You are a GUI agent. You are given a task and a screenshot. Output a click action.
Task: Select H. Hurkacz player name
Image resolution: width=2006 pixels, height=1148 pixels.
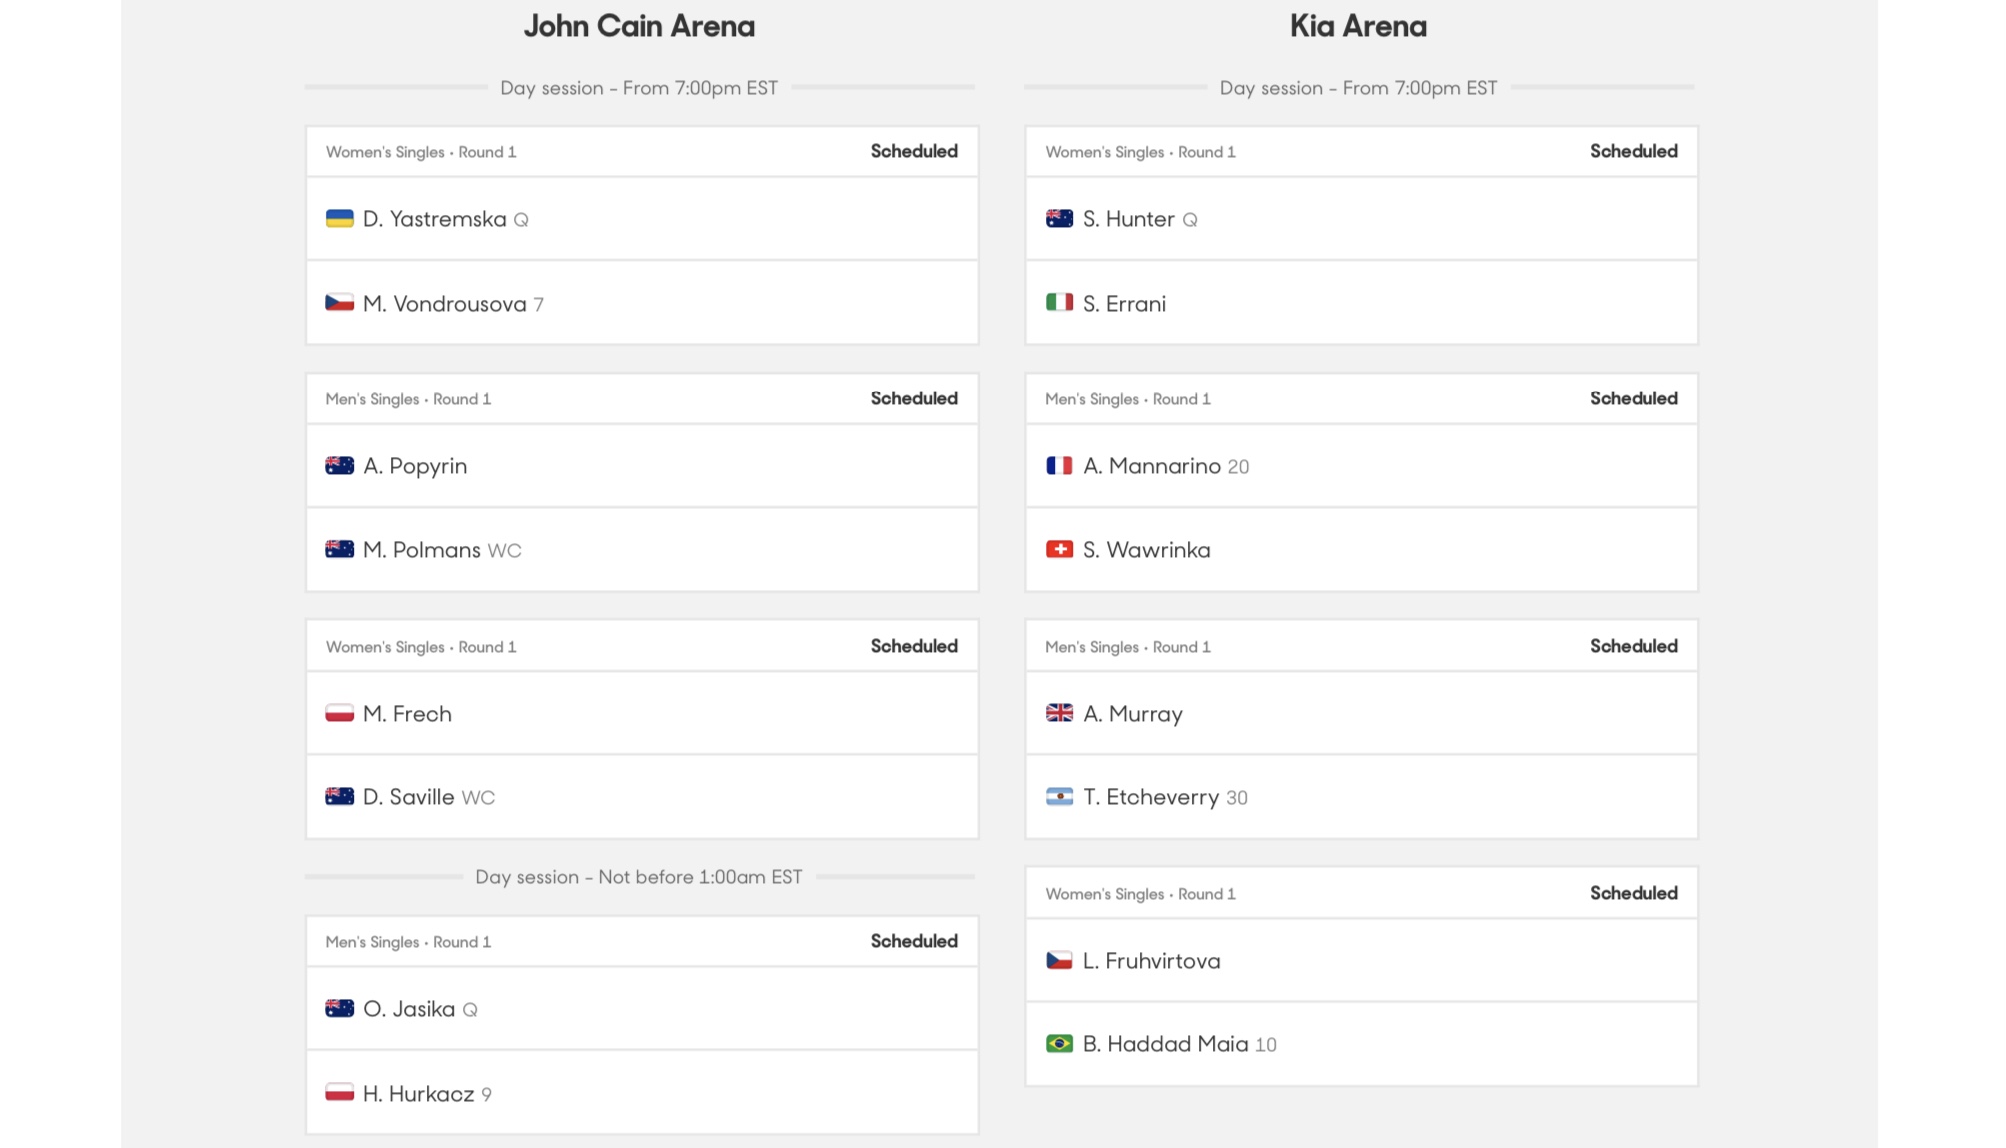(418, 1094)
